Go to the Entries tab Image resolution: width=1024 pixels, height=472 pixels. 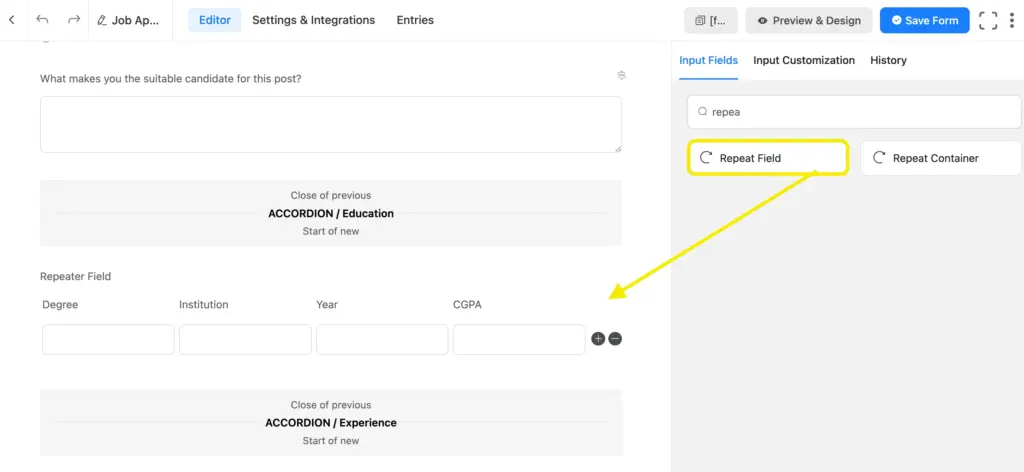tap(415, 20)
